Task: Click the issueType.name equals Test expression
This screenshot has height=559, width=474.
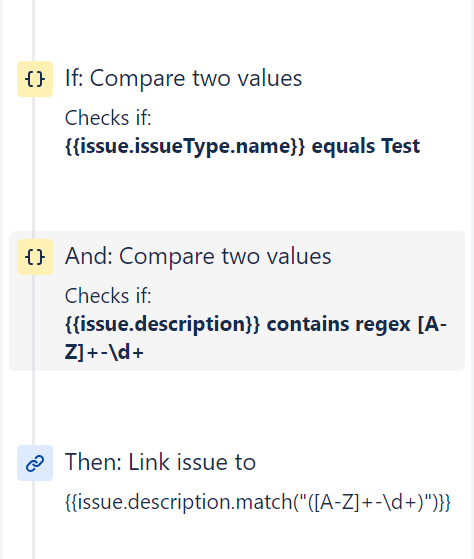Action: [242, 146]
